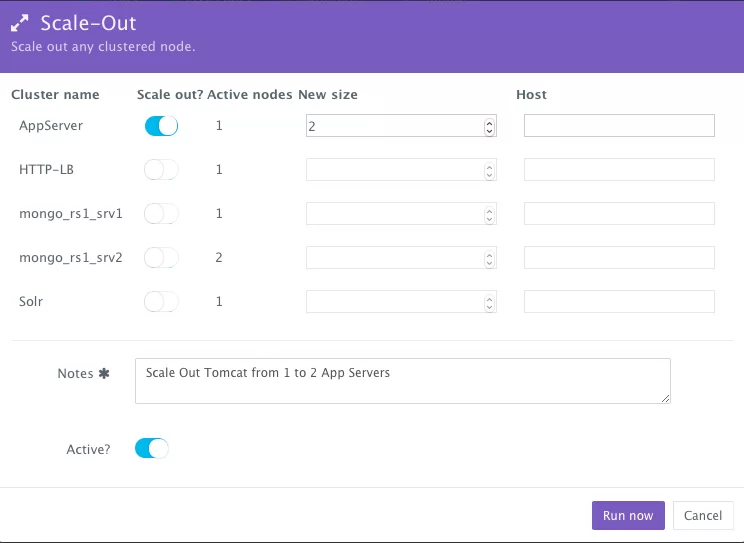Screen dimensions: 744x543
Task: Click the mongo_rs1_srv1 Host field
Action: [619, 214]
